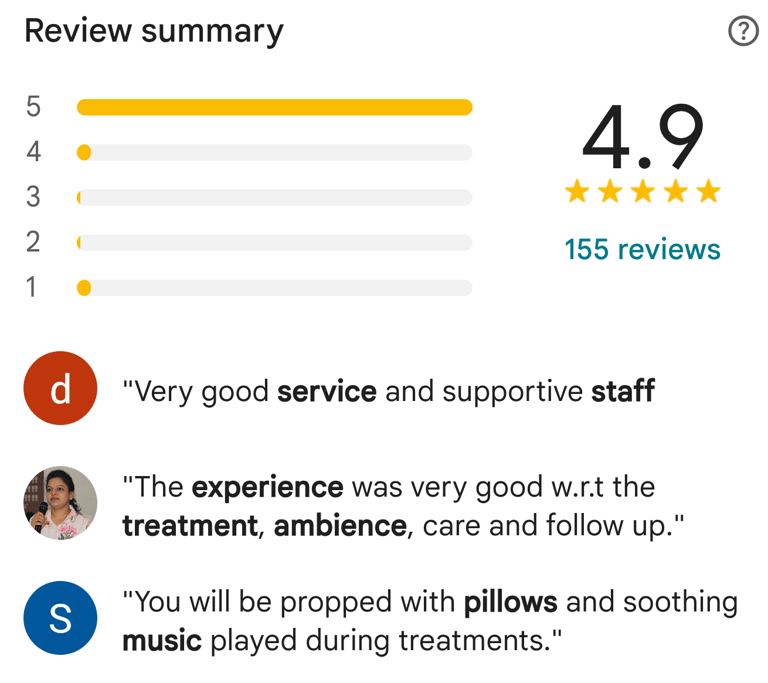This screenshot has width=768, height=683.
Task: Select the 4-star rating bar
Action: point(274,152)
